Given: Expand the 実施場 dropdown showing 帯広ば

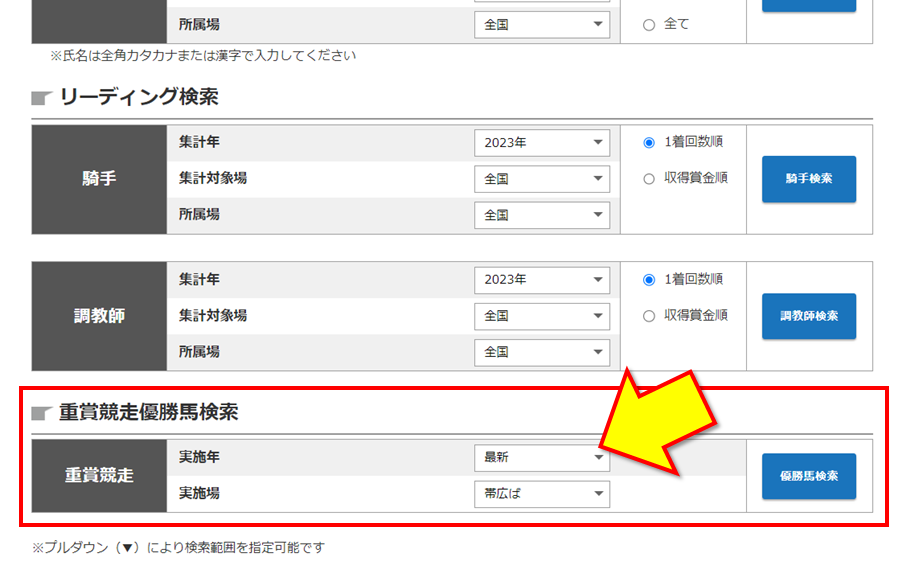Looking at the screenshot, I should tap(541, 493).
